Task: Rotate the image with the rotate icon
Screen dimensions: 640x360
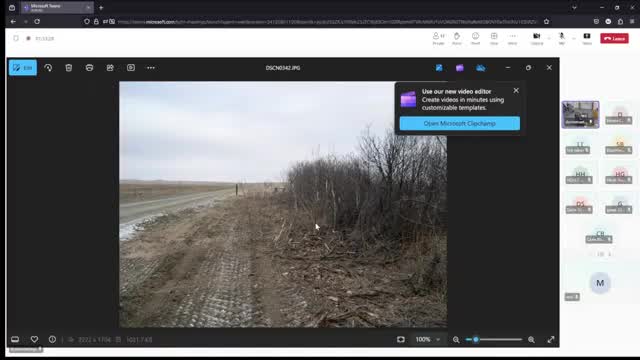Action: 48,68
